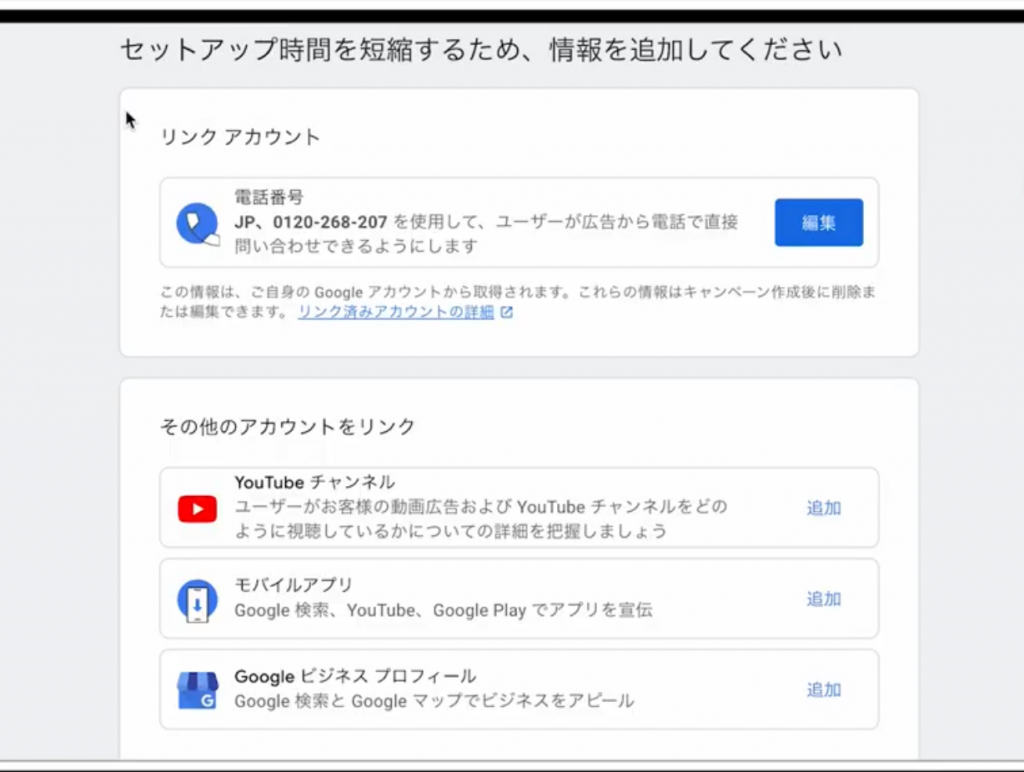Click the blue 編集 button
Image resolution: width=1024 pixels, height=772 pixels.
point(819,223)
